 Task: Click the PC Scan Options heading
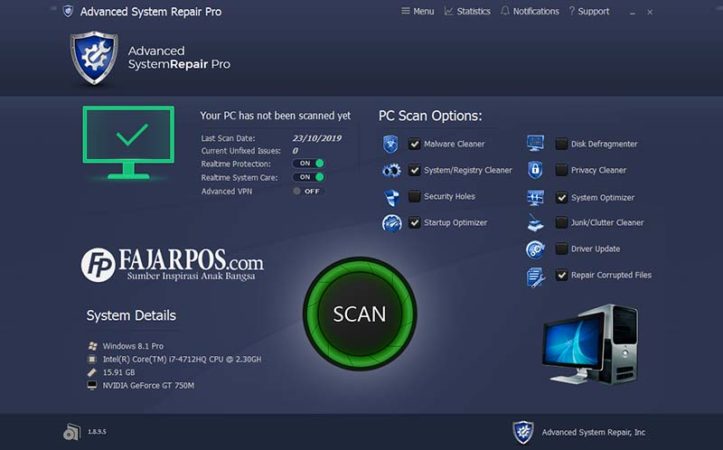click(x=430, y=116)
